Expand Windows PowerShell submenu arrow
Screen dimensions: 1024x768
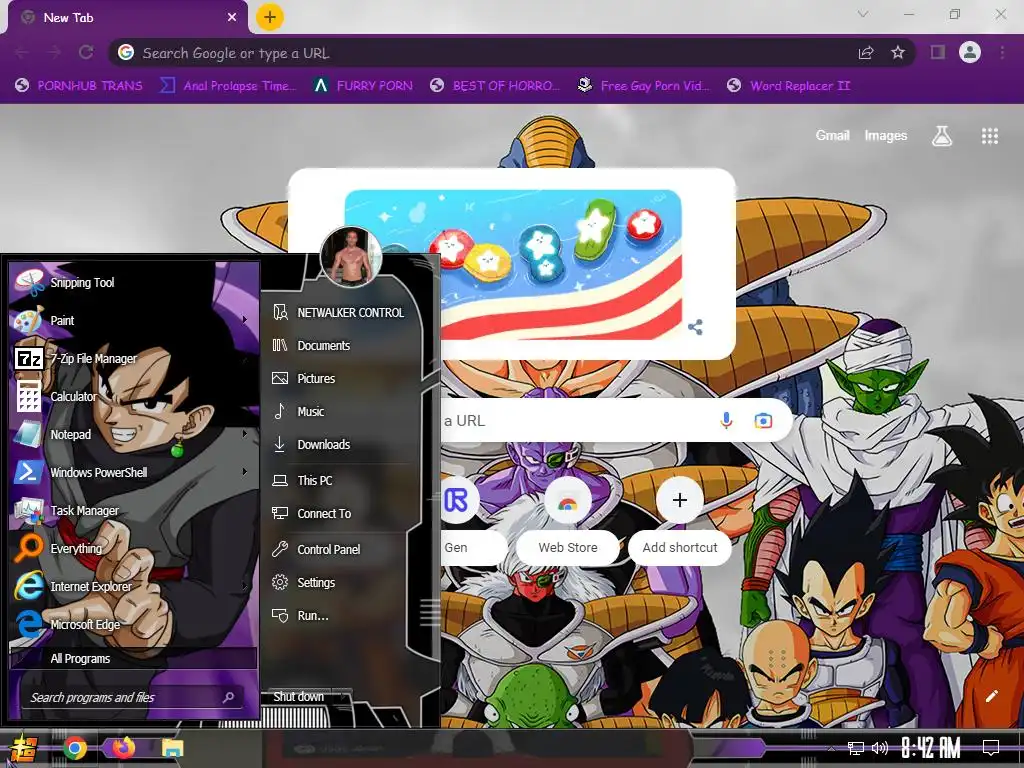pyautogui.click(x=245, y=472)
